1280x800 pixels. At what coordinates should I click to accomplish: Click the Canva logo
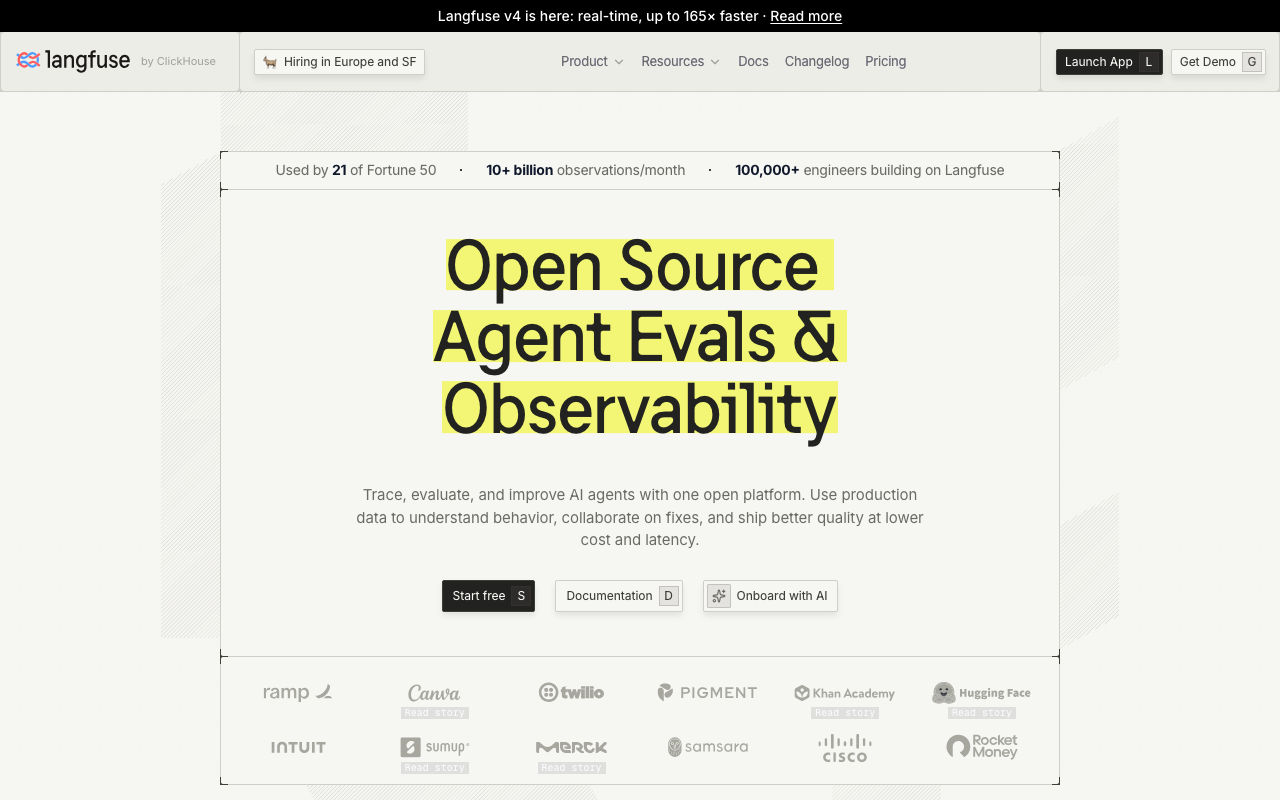click(x=434, y=692)
